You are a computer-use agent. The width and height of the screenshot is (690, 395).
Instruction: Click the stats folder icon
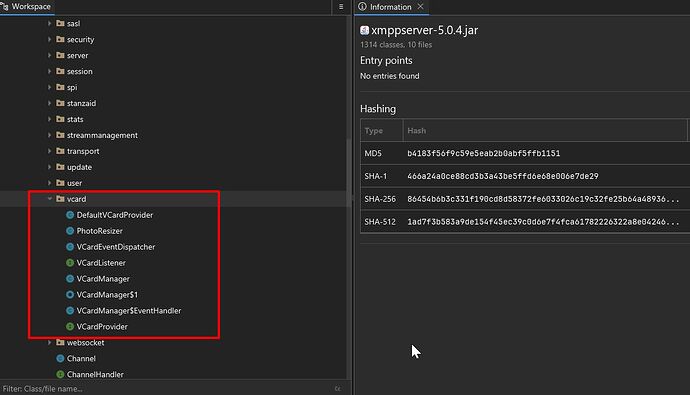[60, 119]
